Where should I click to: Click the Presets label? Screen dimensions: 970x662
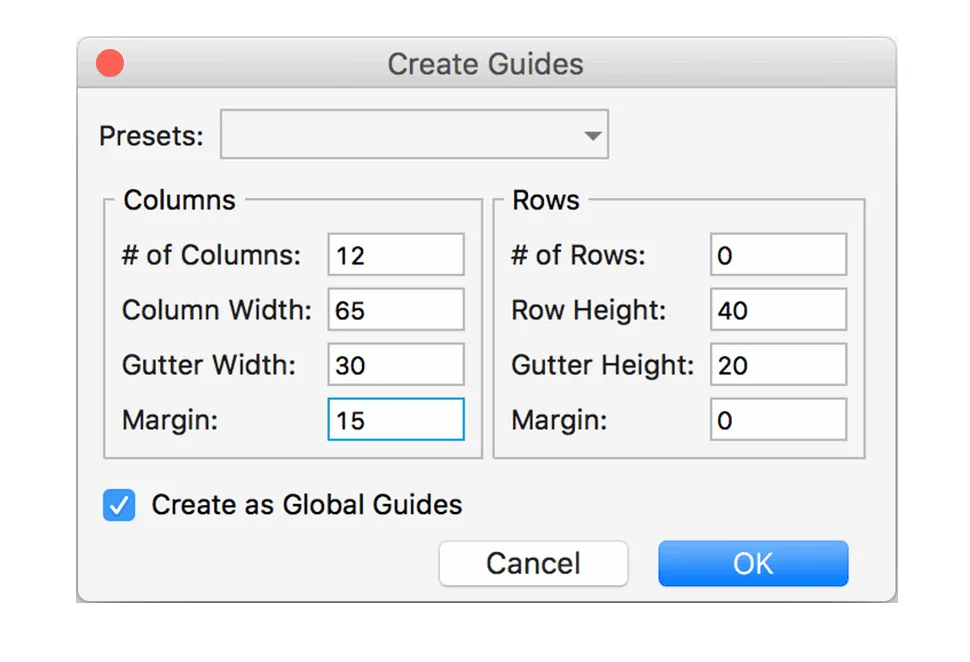click(x=152, y=136)
